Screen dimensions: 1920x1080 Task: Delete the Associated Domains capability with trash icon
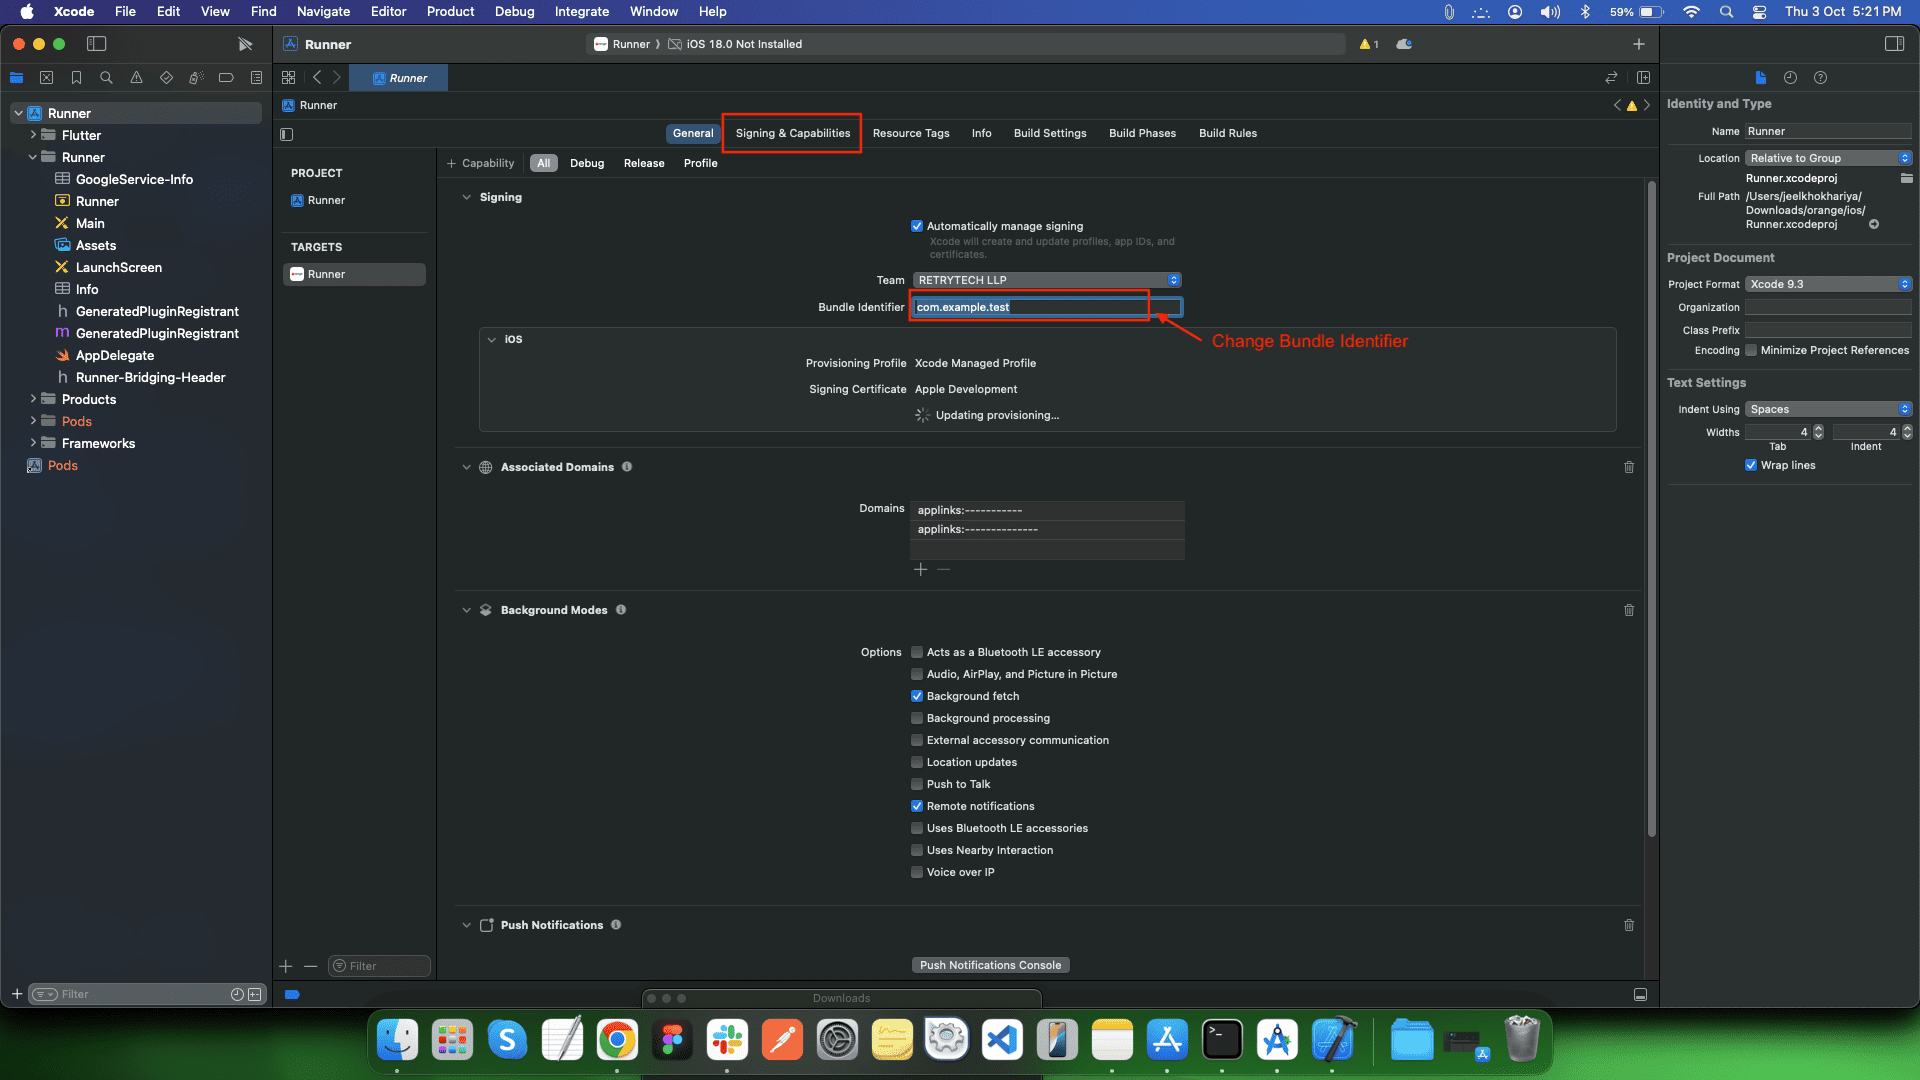(x=1629, y=467)
